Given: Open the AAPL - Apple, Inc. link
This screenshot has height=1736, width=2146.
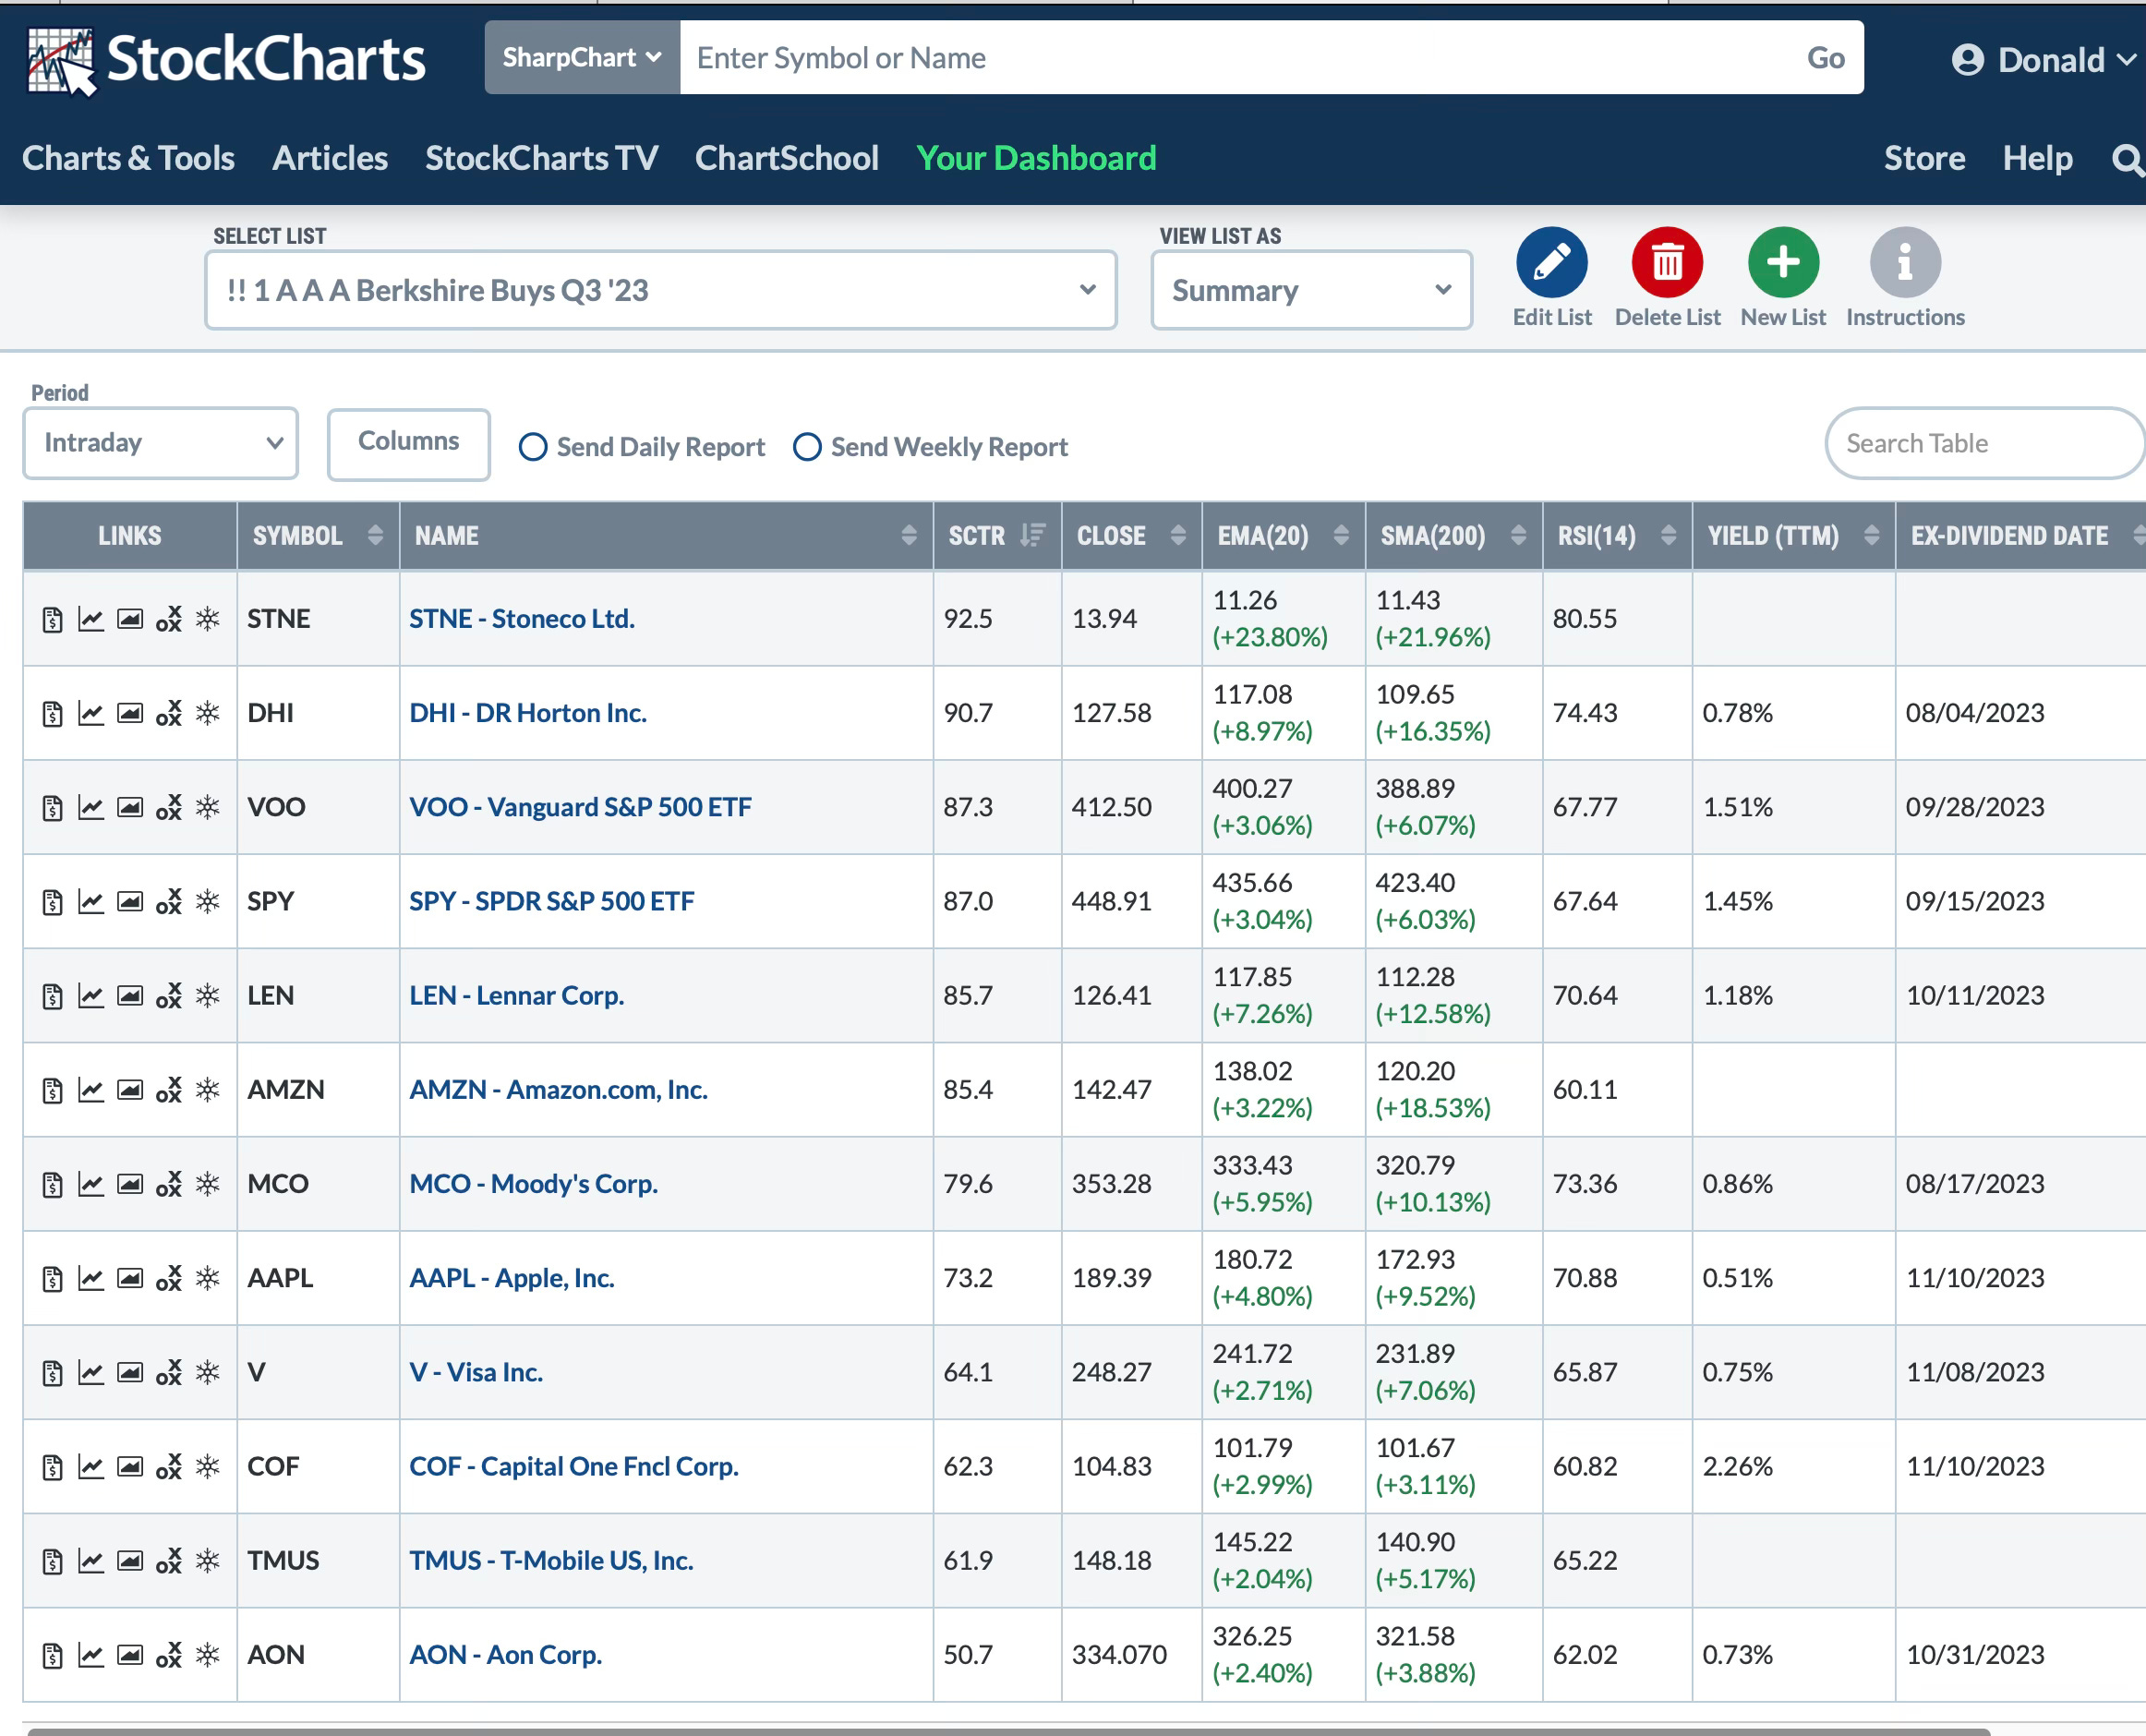Looking at the screenshot, I should click(x=512, y=1278).
